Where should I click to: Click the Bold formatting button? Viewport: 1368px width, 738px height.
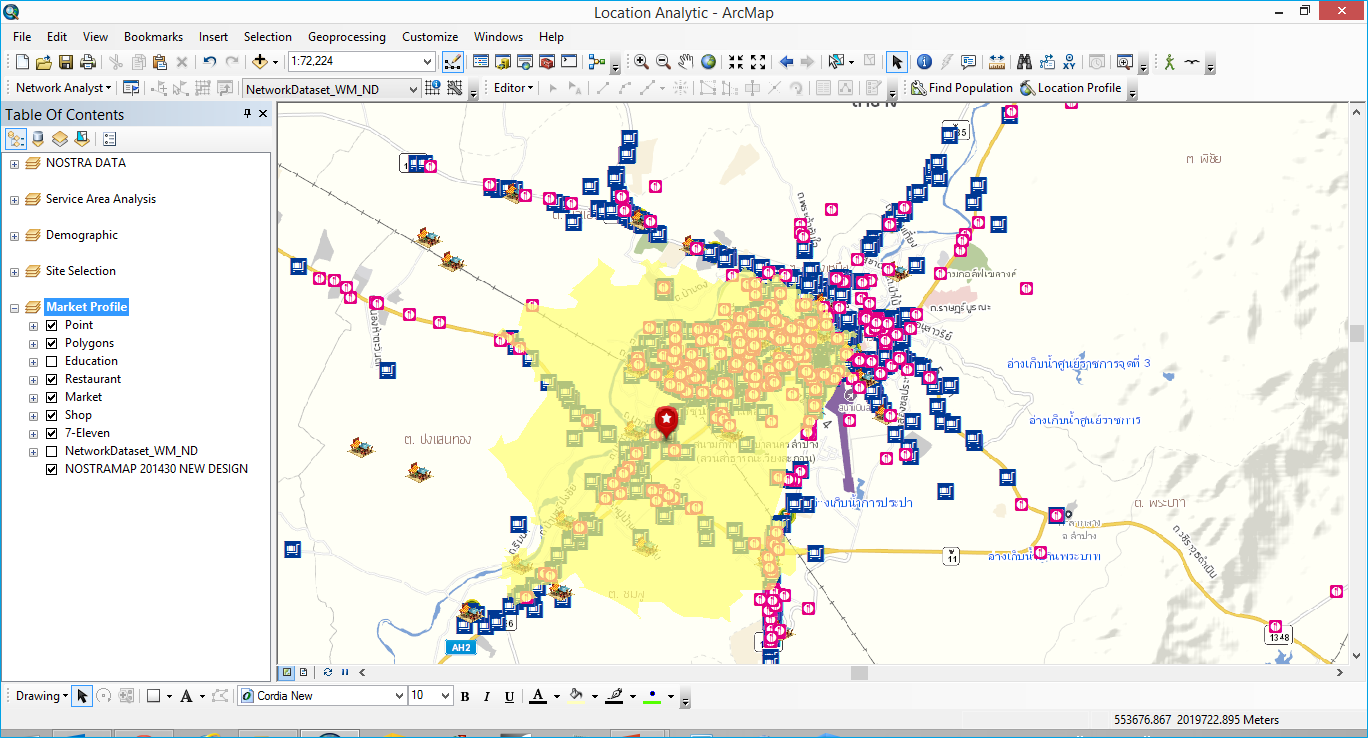pyautogui.click(x=465, y=696)
